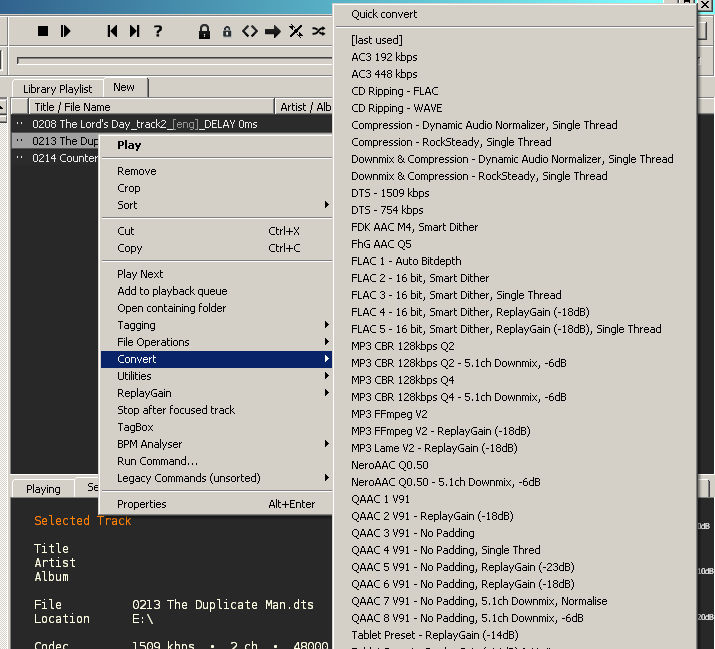Screen dimensions: 715x649
Task: Switch to the Library Playlist tab
Action: point(57,89)
